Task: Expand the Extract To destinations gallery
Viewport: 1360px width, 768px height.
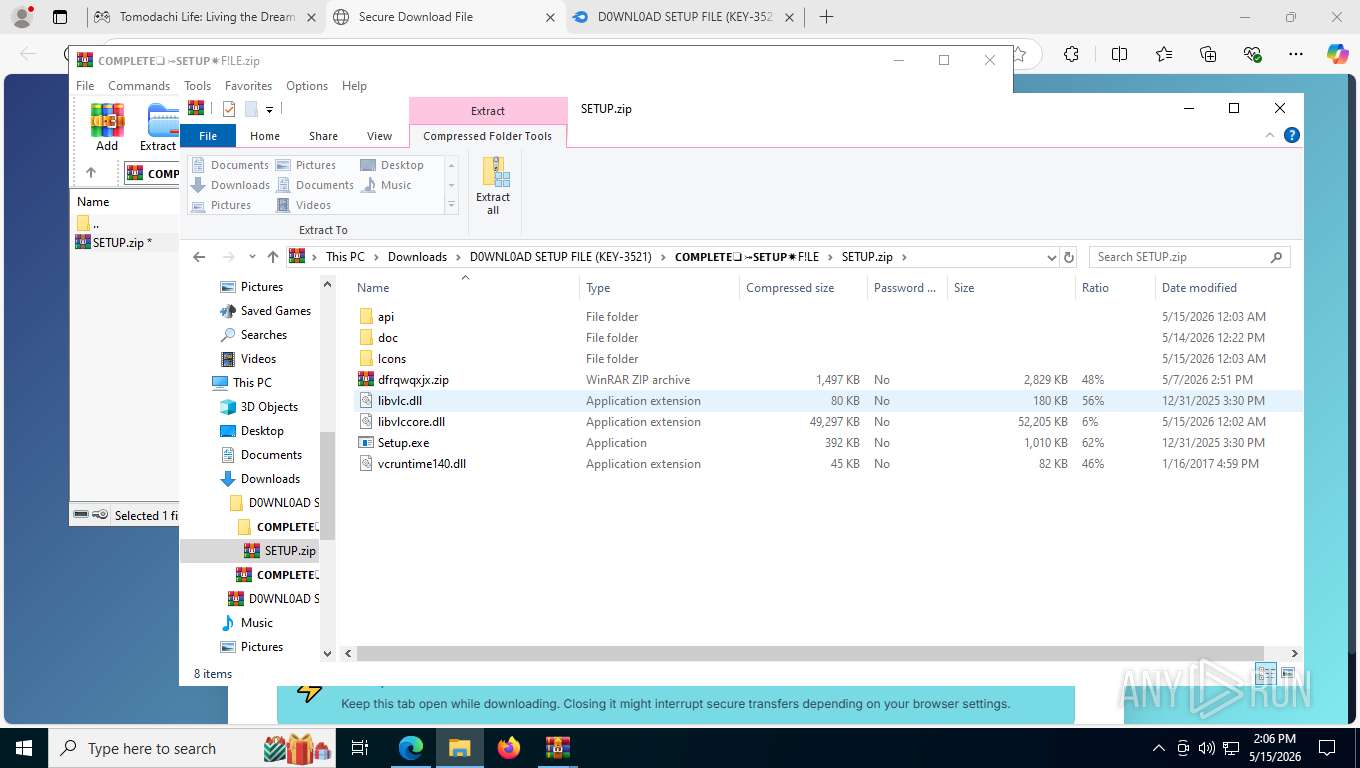Action: tap(451, 205)
